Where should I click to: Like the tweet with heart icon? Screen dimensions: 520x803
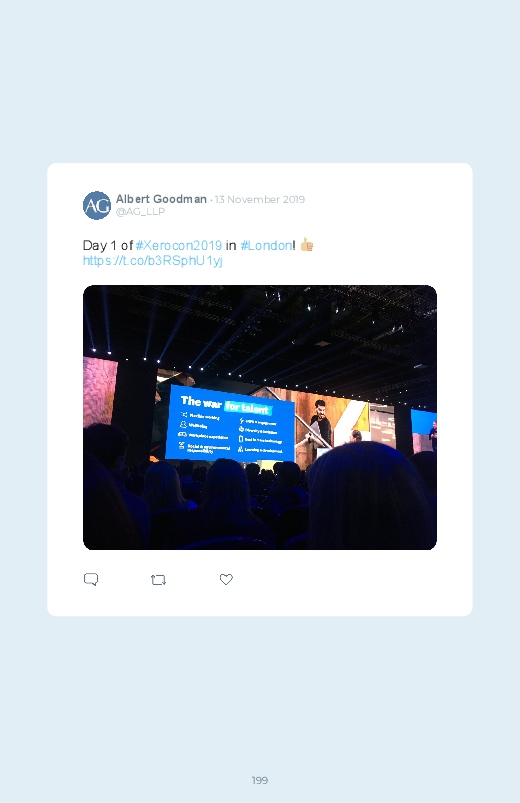coord(226,579)
